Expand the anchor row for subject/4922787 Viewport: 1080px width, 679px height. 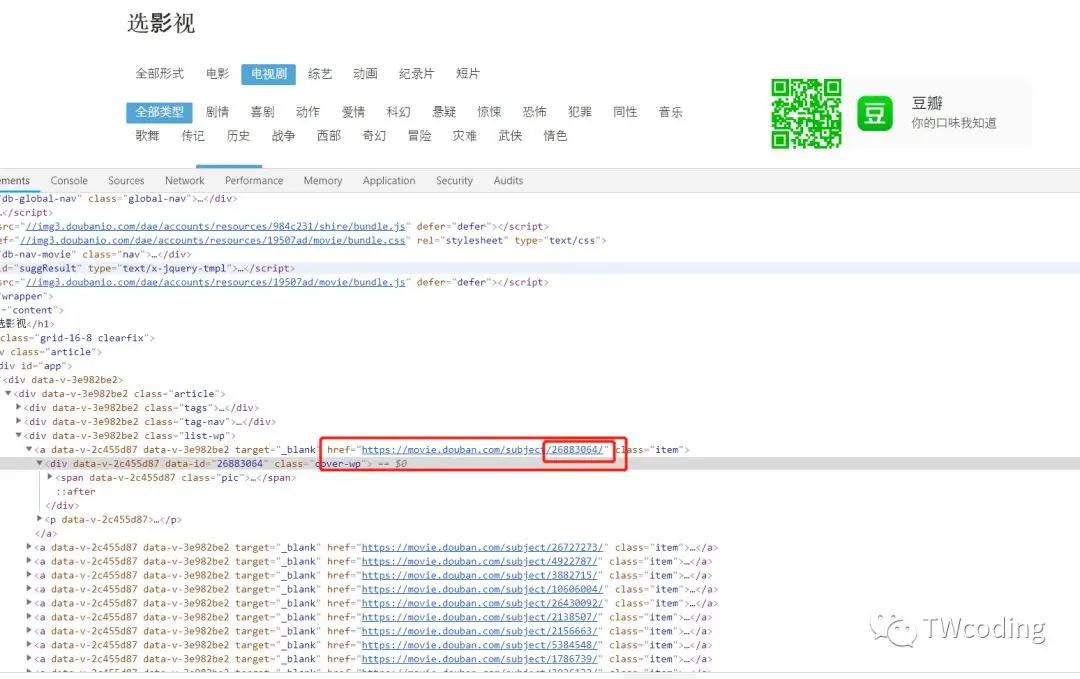[29, 561]
